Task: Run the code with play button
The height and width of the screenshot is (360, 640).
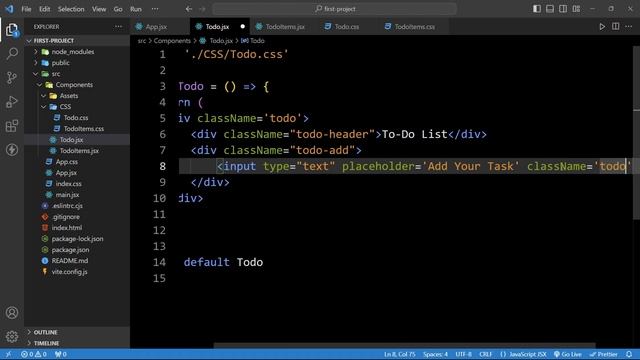Action: [602, 27]
